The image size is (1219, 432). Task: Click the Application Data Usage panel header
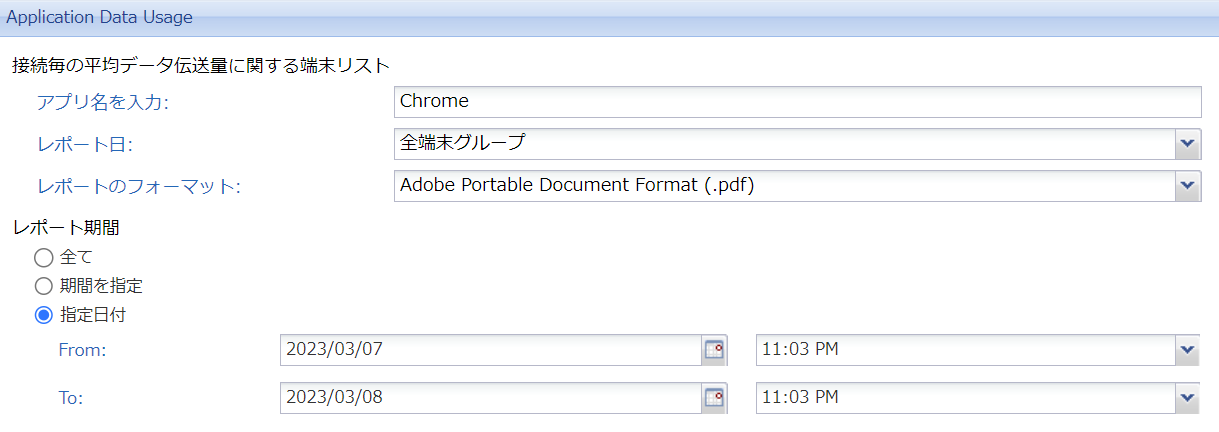(x=100, y=17)
